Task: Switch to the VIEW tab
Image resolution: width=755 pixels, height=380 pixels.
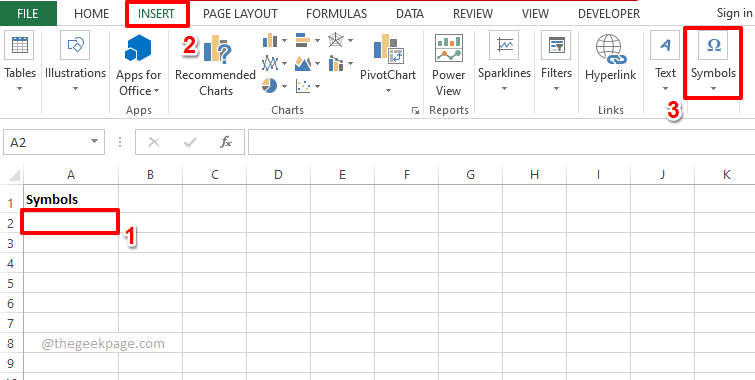Action: (x=535, y=14)
